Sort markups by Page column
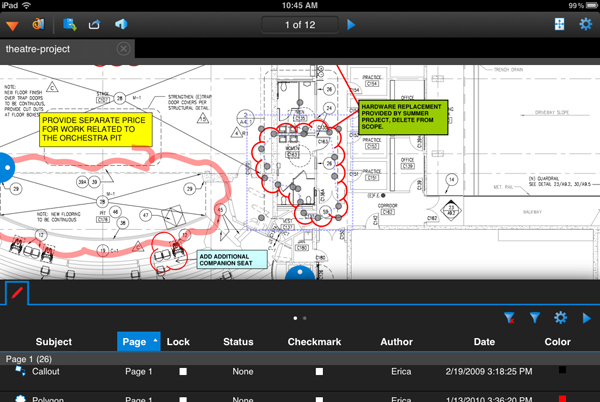Image resolution: width=600 pixels, height=402 pixels. coord(138,342)
